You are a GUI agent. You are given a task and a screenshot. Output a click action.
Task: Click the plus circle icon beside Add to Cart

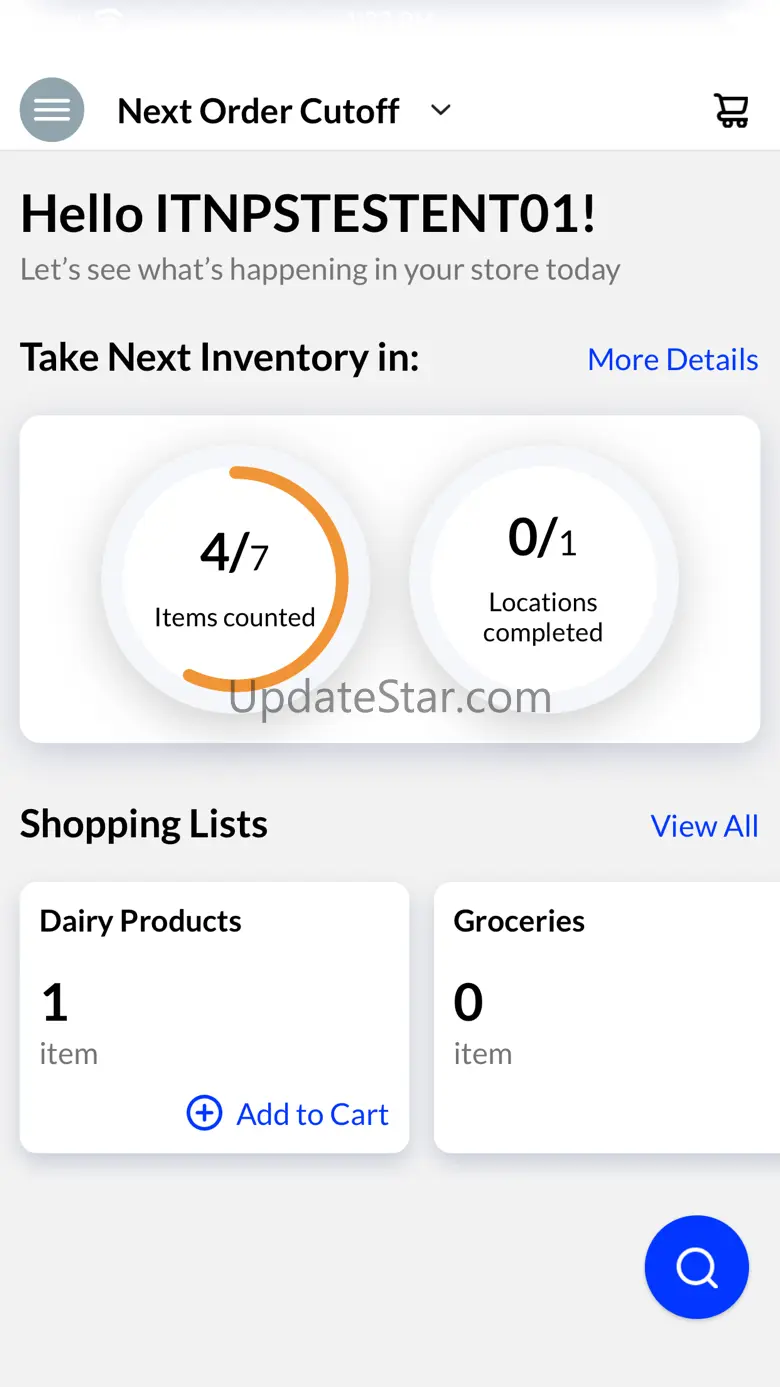coord(205,1113)
